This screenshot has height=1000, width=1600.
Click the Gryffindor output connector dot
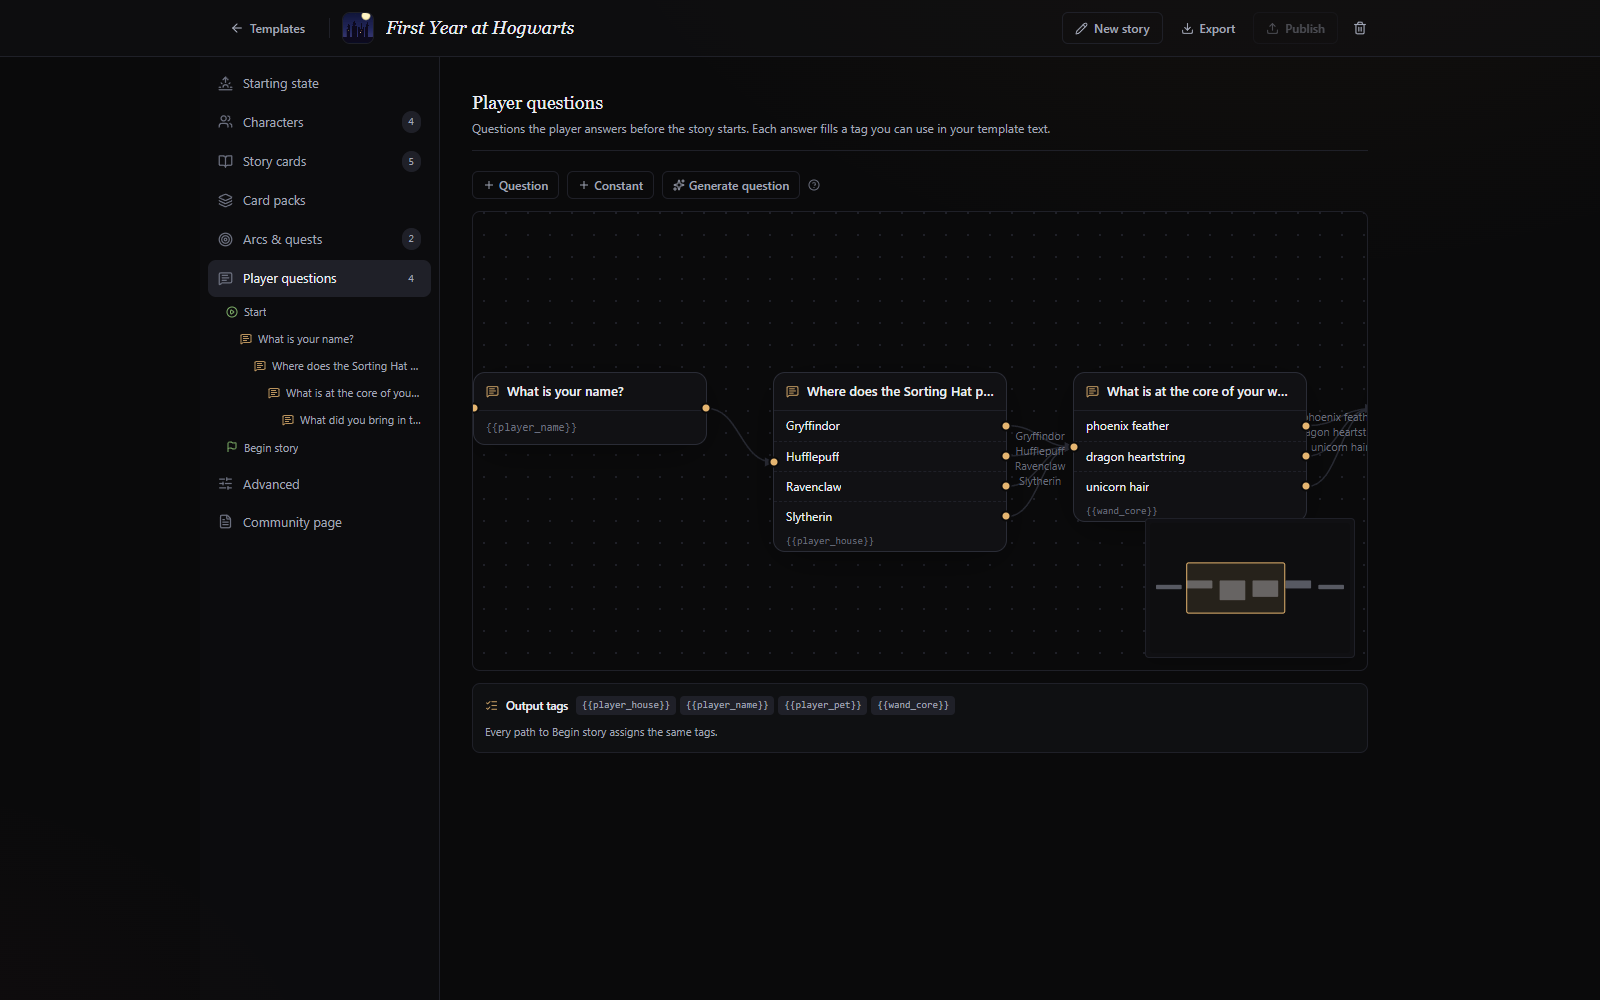1006,426
